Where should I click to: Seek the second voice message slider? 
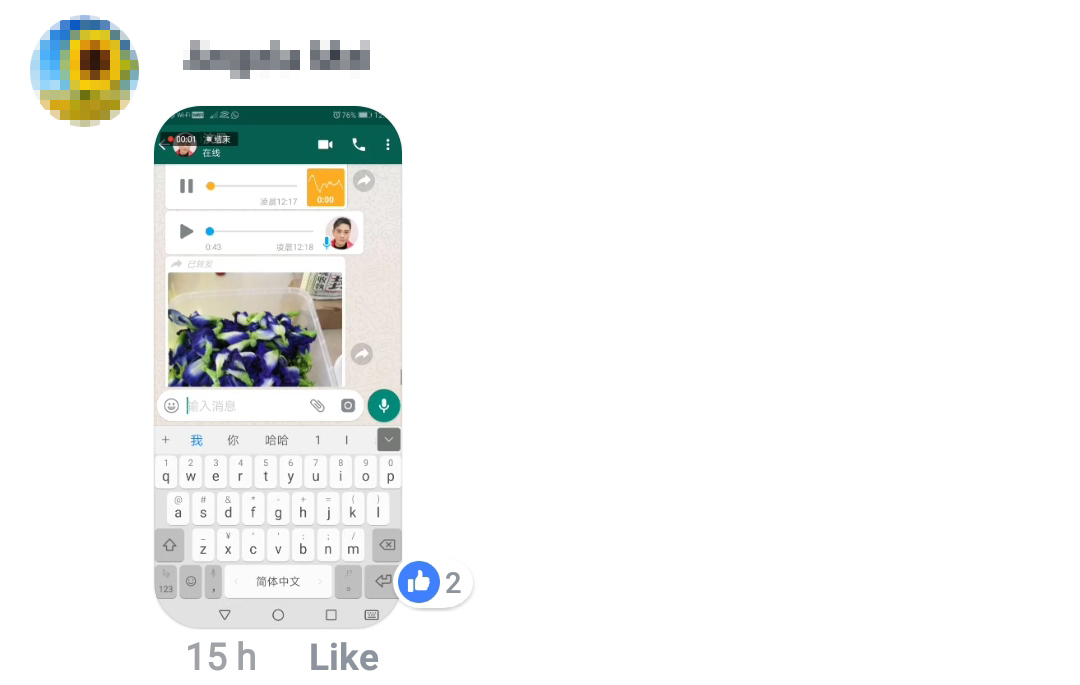tap(260, 231)
